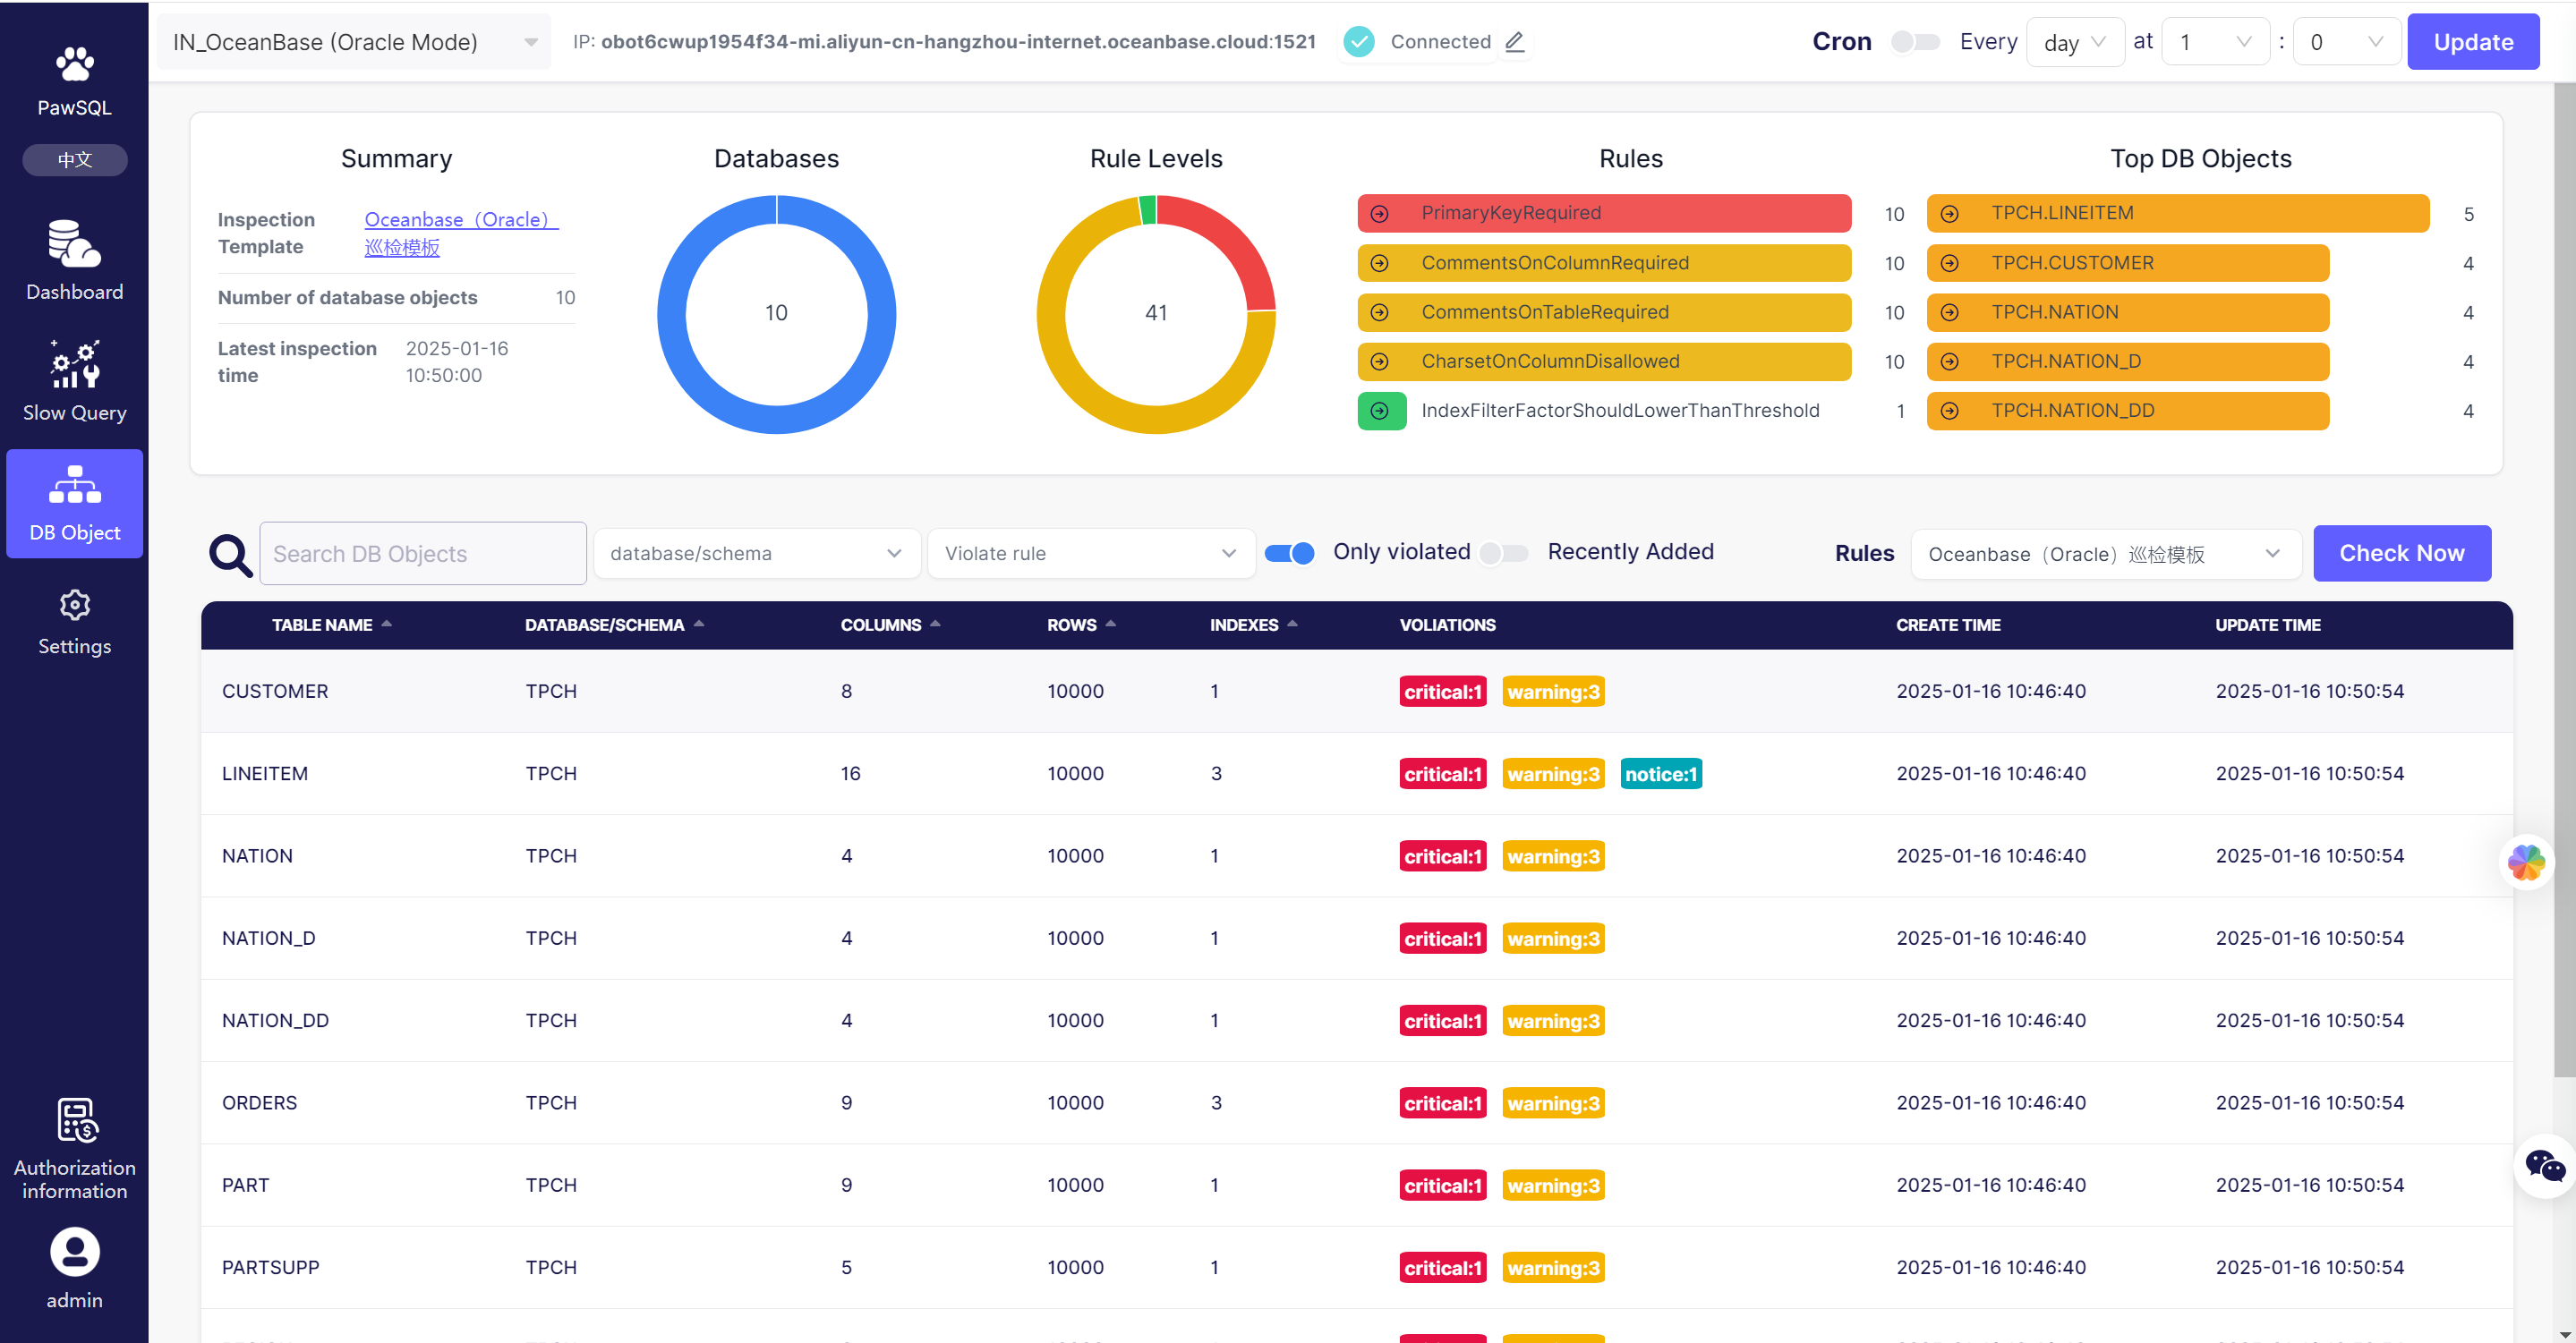The width and height of the screenshot is (2576, 1343).
Task: Click the search magnifier icon
Action: coord(230,554)
